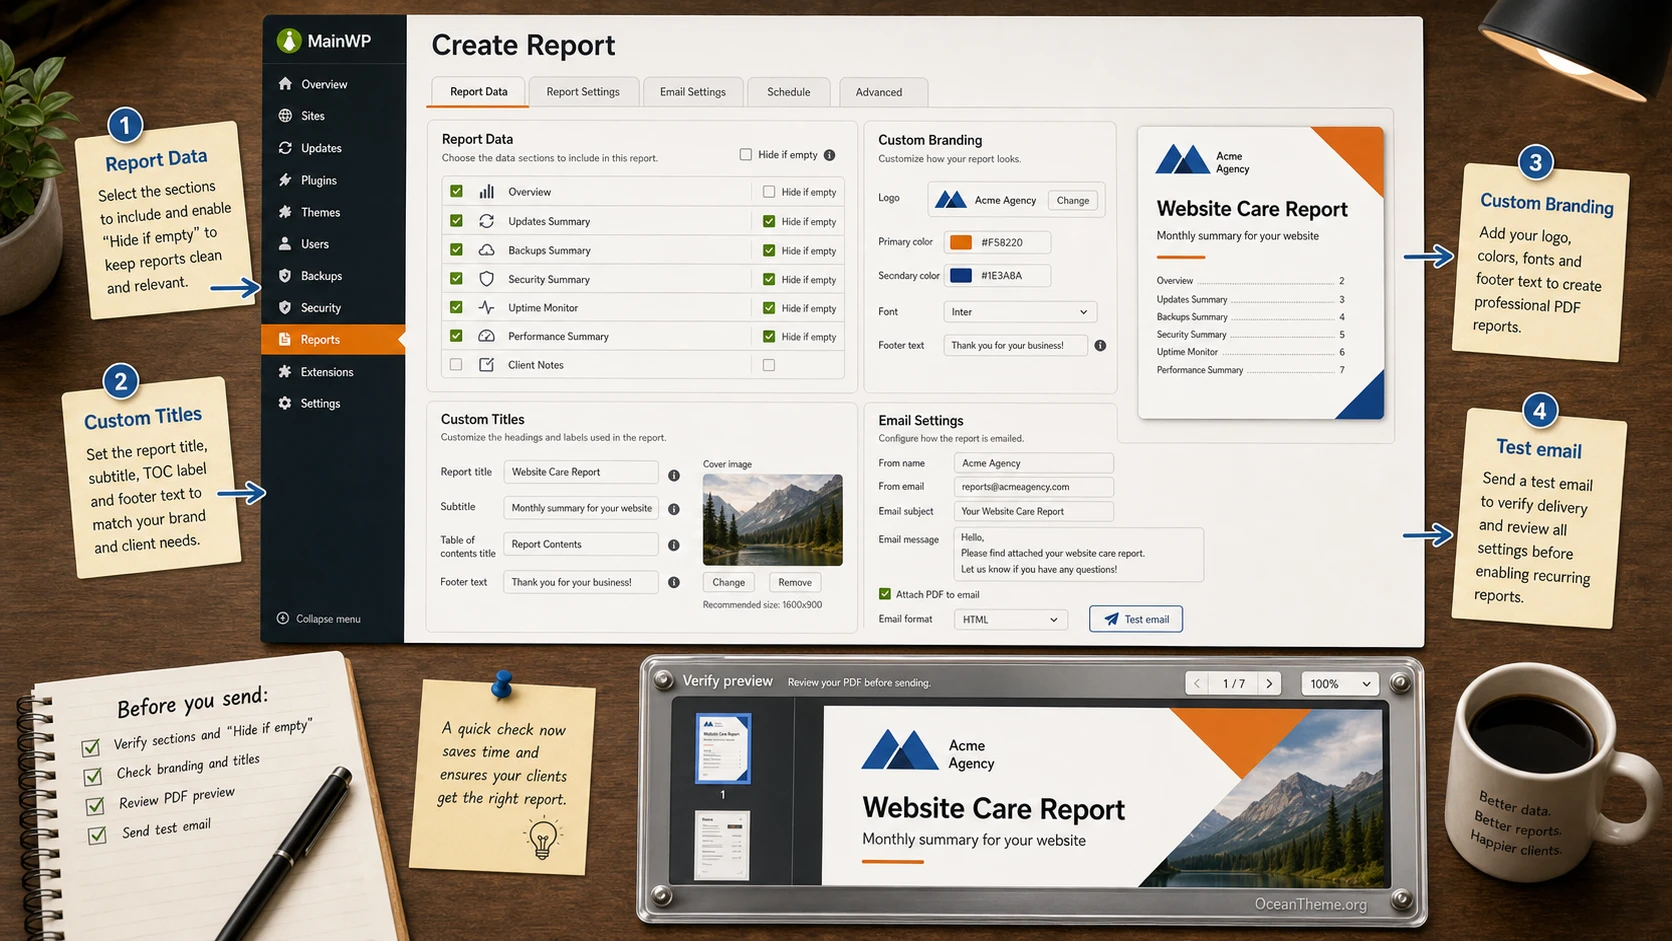Open the Backups shield icon in sidebar
Screen dimensions: 1672x941
(285, 276)
